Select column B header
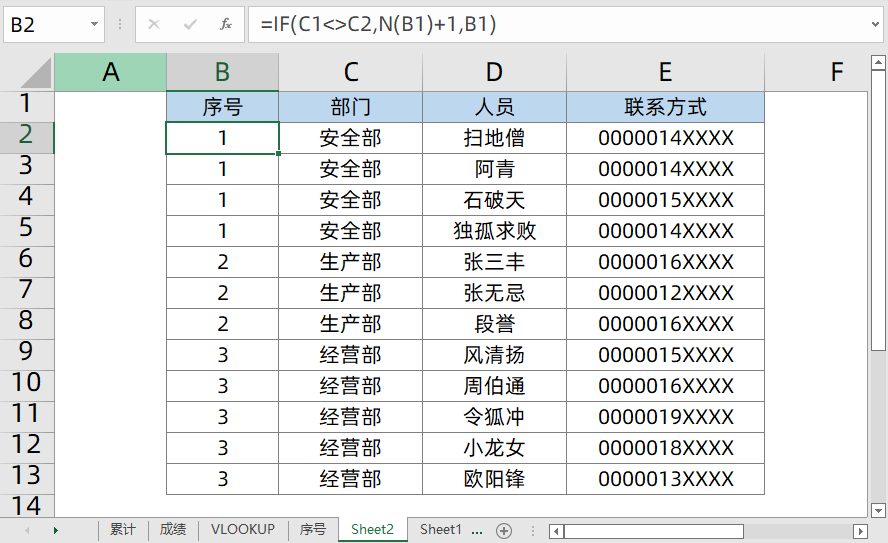 (222, 72)
